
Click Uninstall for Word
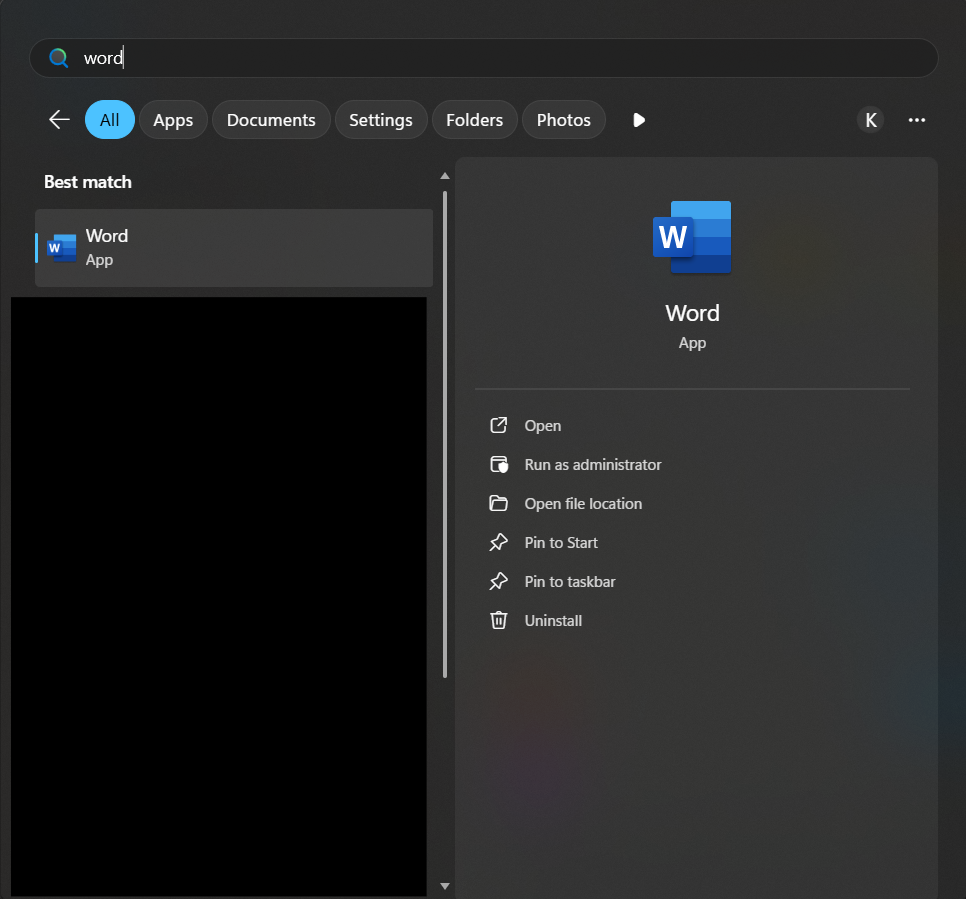(x=552, y=621)
